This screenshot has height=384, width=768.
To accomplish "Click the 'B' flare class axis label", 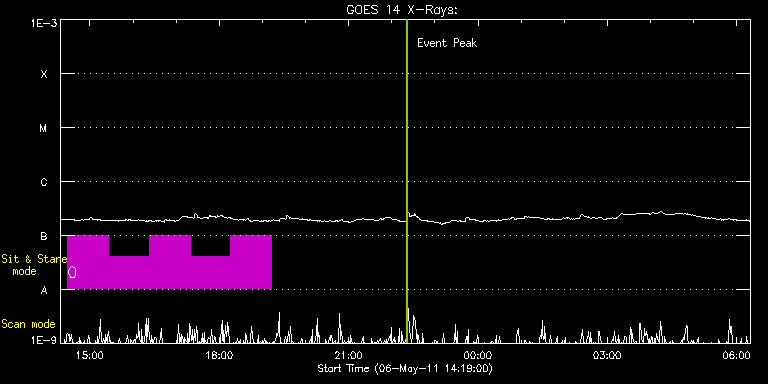I will pyautogui.click(x=44, y=236).
